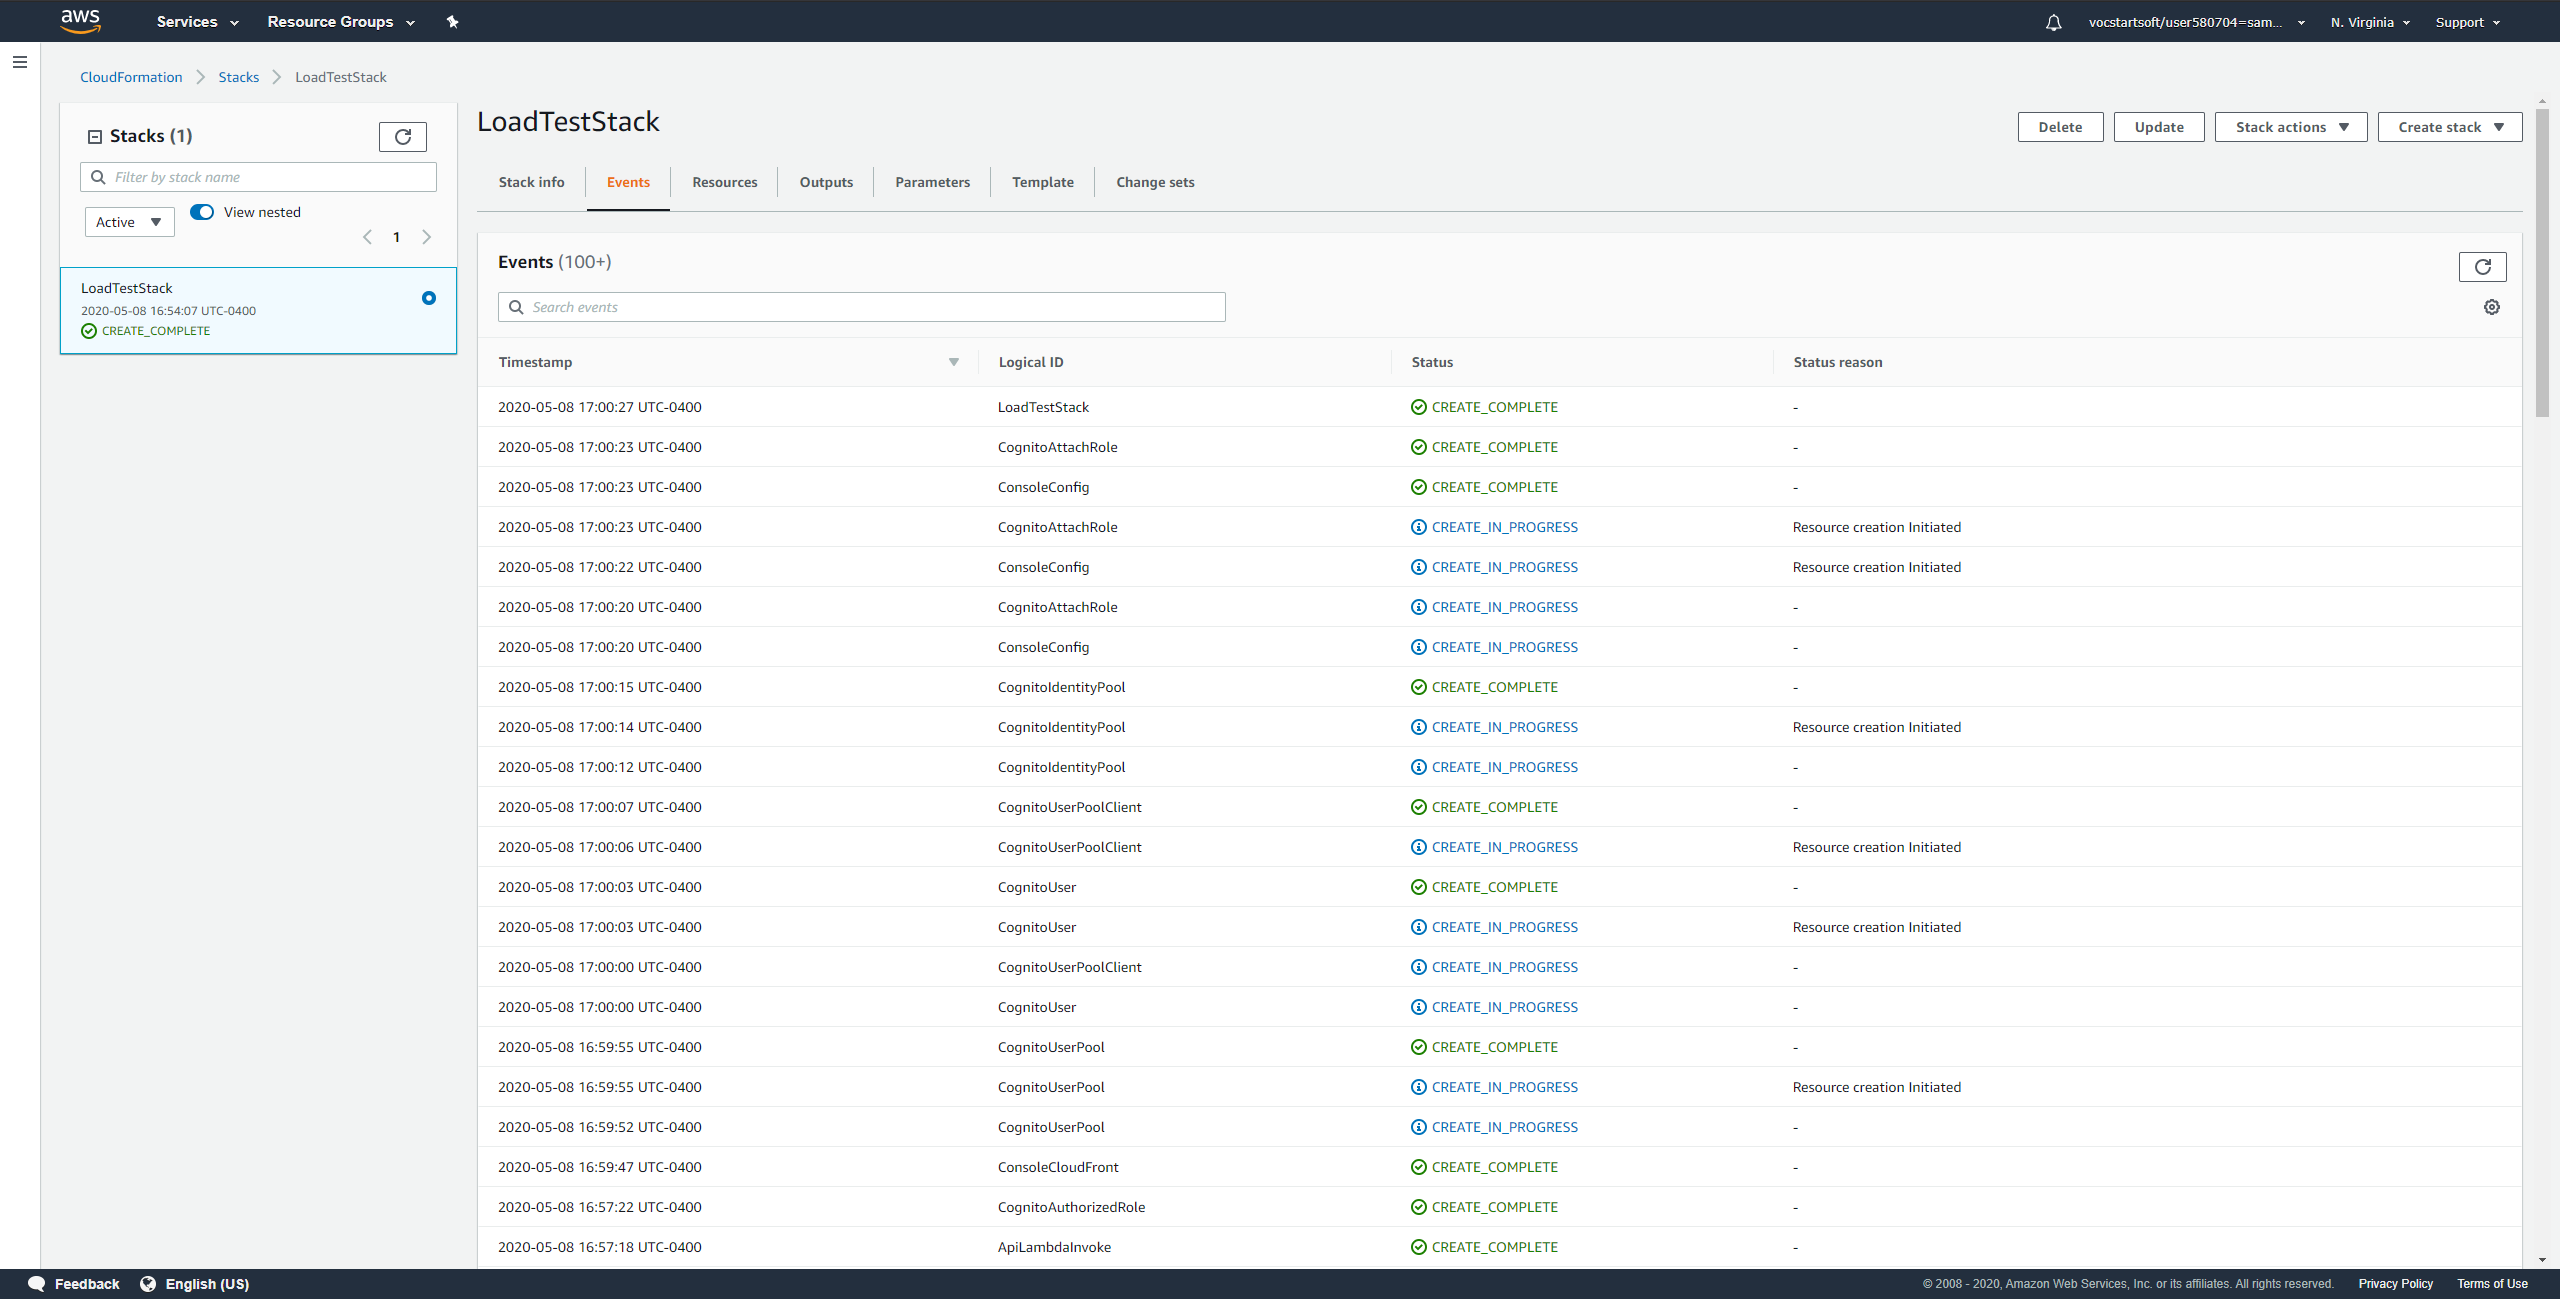2560x1299 pixels.
Task: Focus the Search events field
Action: pyautogui.click(x=862, y=307)
